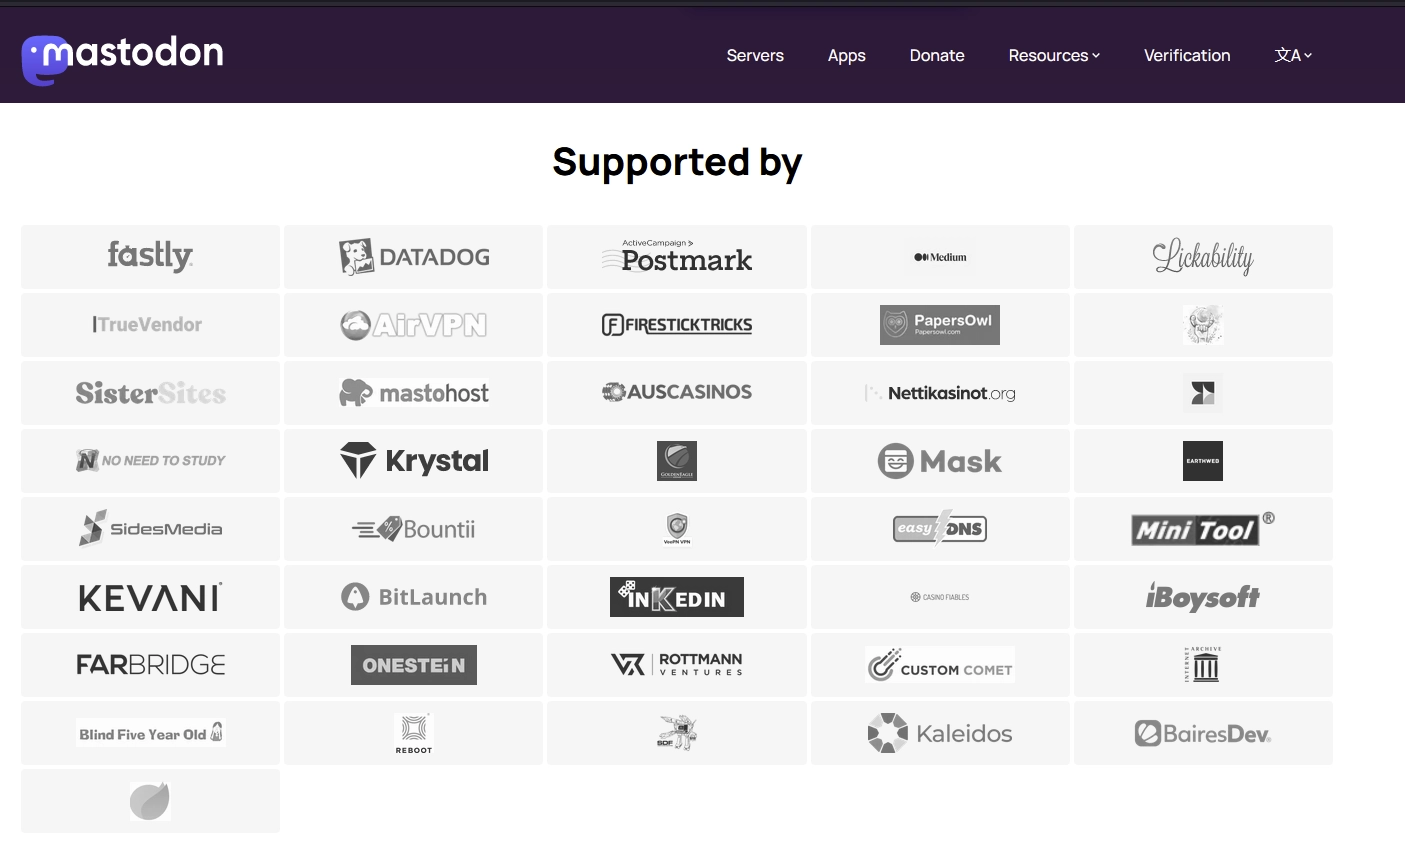
Task: Open the Verification page
Action: coord(1187,55)
